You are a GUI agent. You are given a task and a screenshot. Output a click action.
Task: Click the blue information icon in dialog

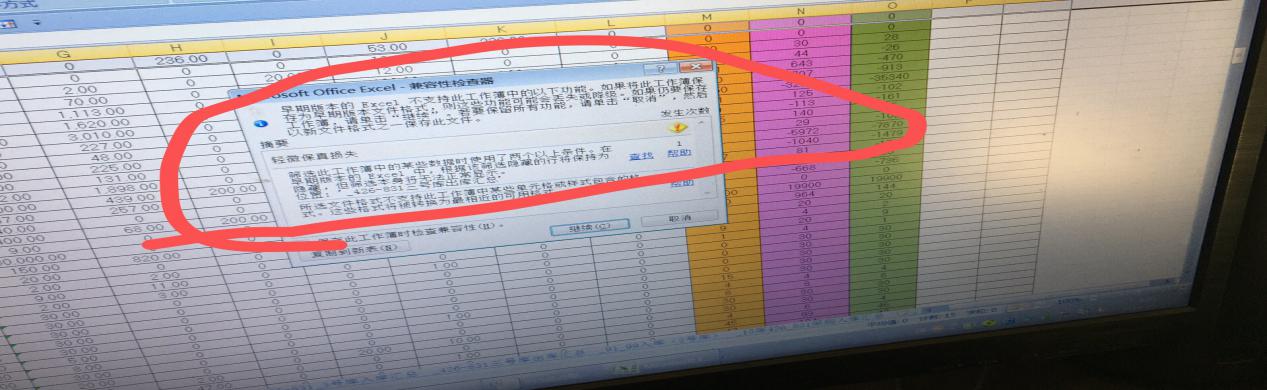(261, 123)
